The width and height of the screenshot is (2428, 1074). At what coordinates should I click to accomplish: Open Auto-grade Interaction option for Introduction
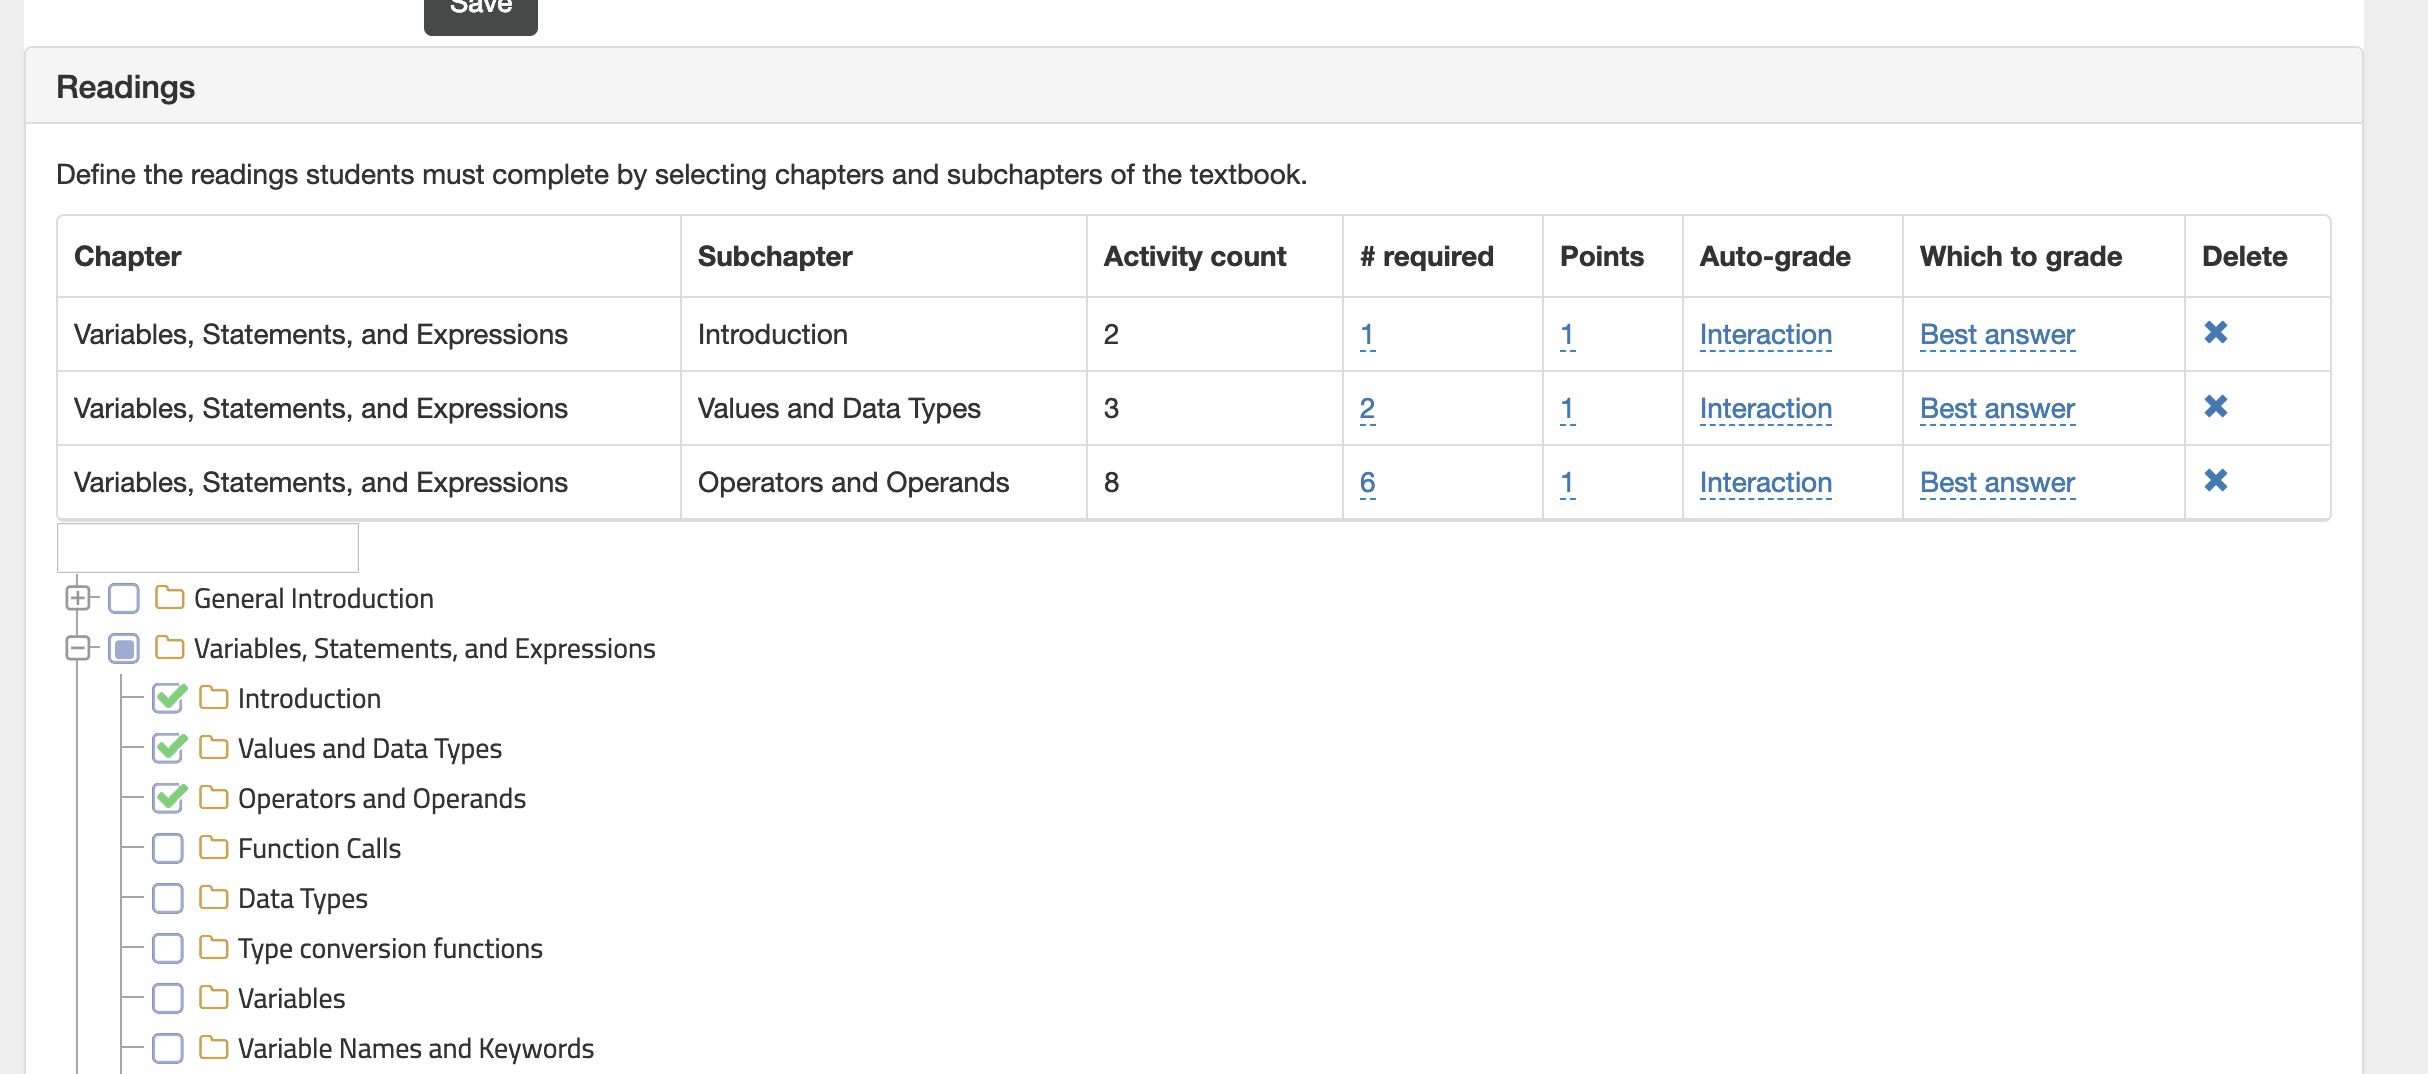(x=1765, y=335)
